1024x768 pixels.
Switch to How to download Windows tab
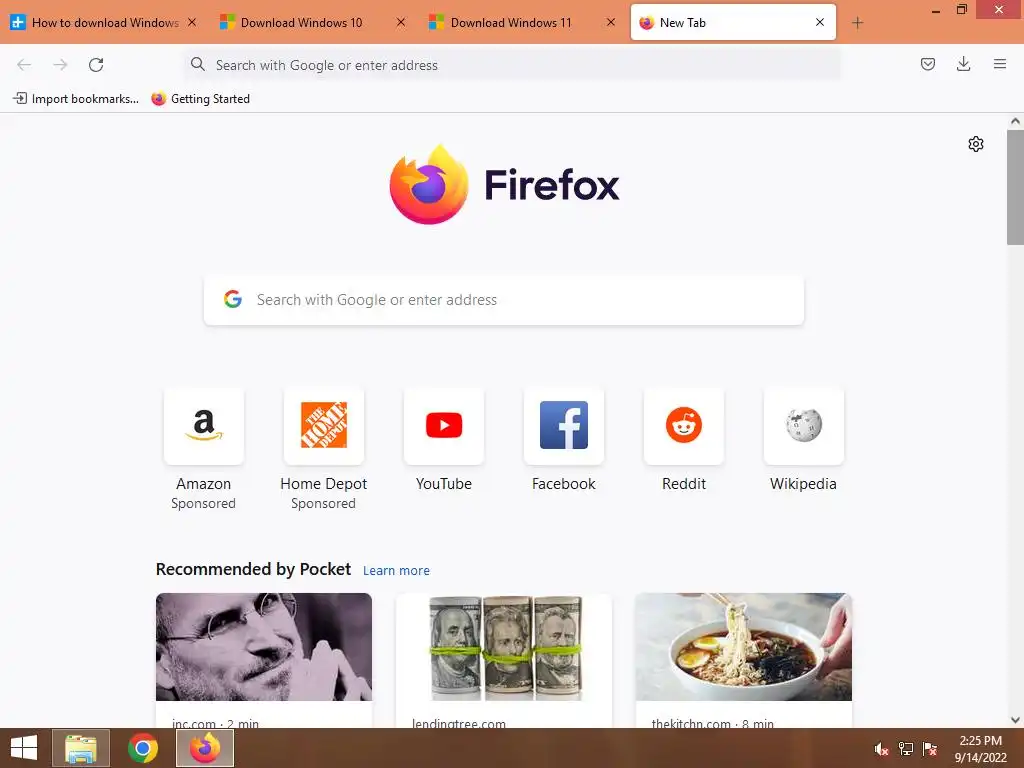coord(104,23)
